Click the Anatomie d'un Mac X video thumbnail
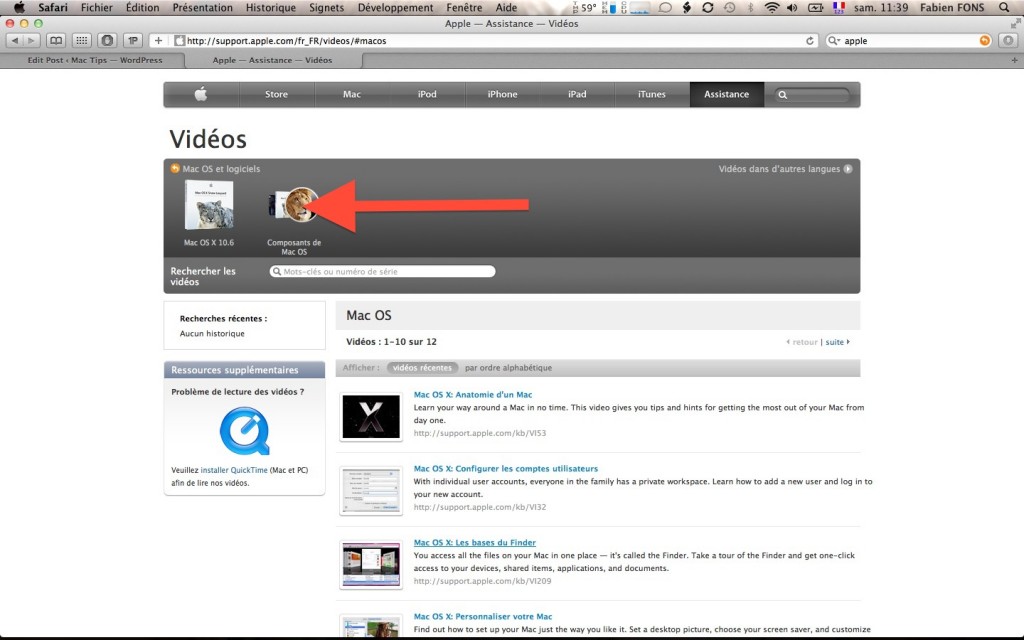Image resolution: width=1024 pixels, height=640 pixels. 371,417
